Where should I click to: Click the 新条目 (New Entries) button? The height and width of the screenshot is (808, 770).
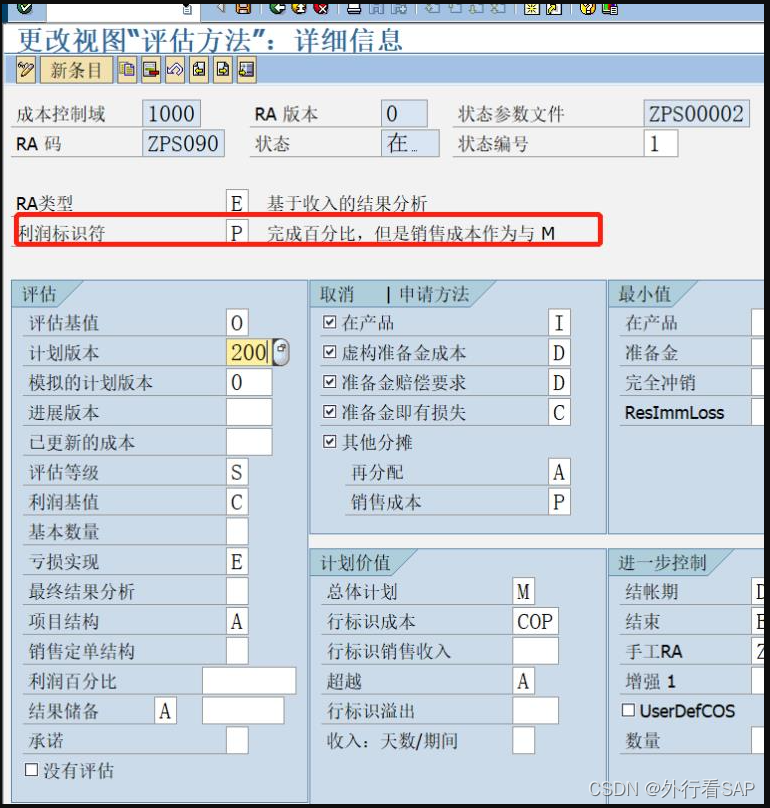[76, 70]
